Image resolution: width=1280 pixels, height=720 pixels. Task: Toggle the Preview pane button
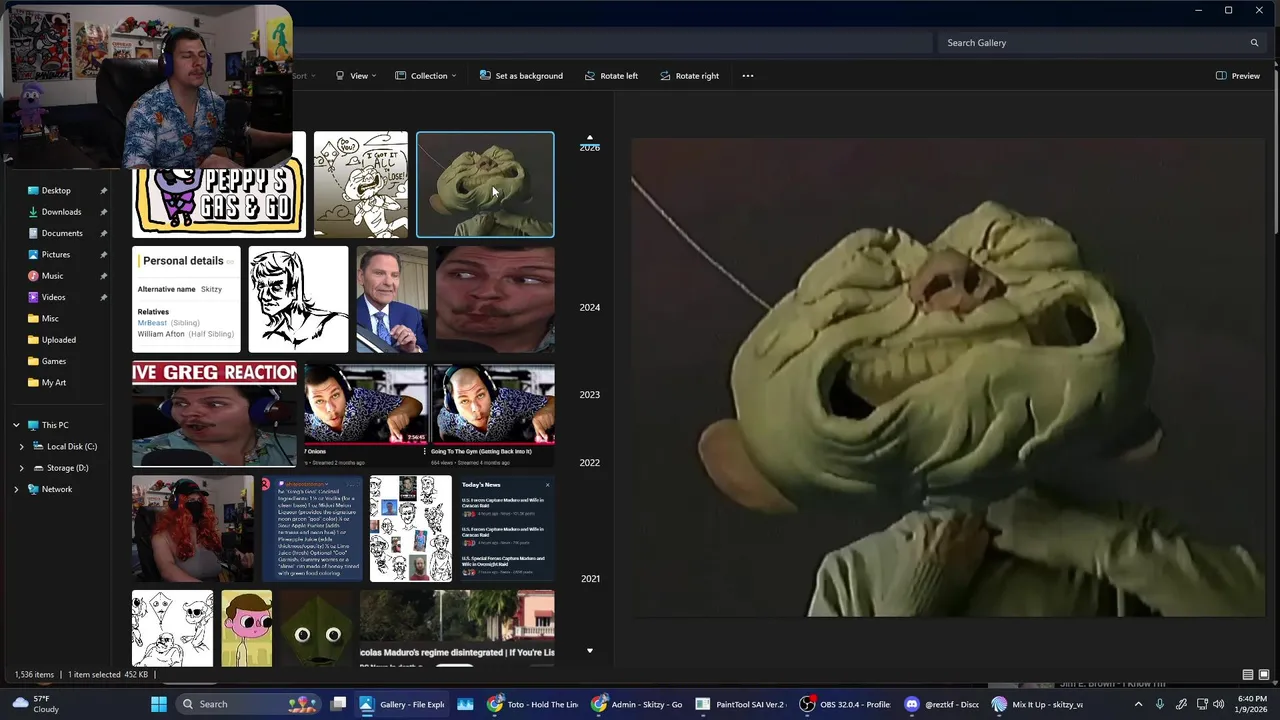point(1238,76)
